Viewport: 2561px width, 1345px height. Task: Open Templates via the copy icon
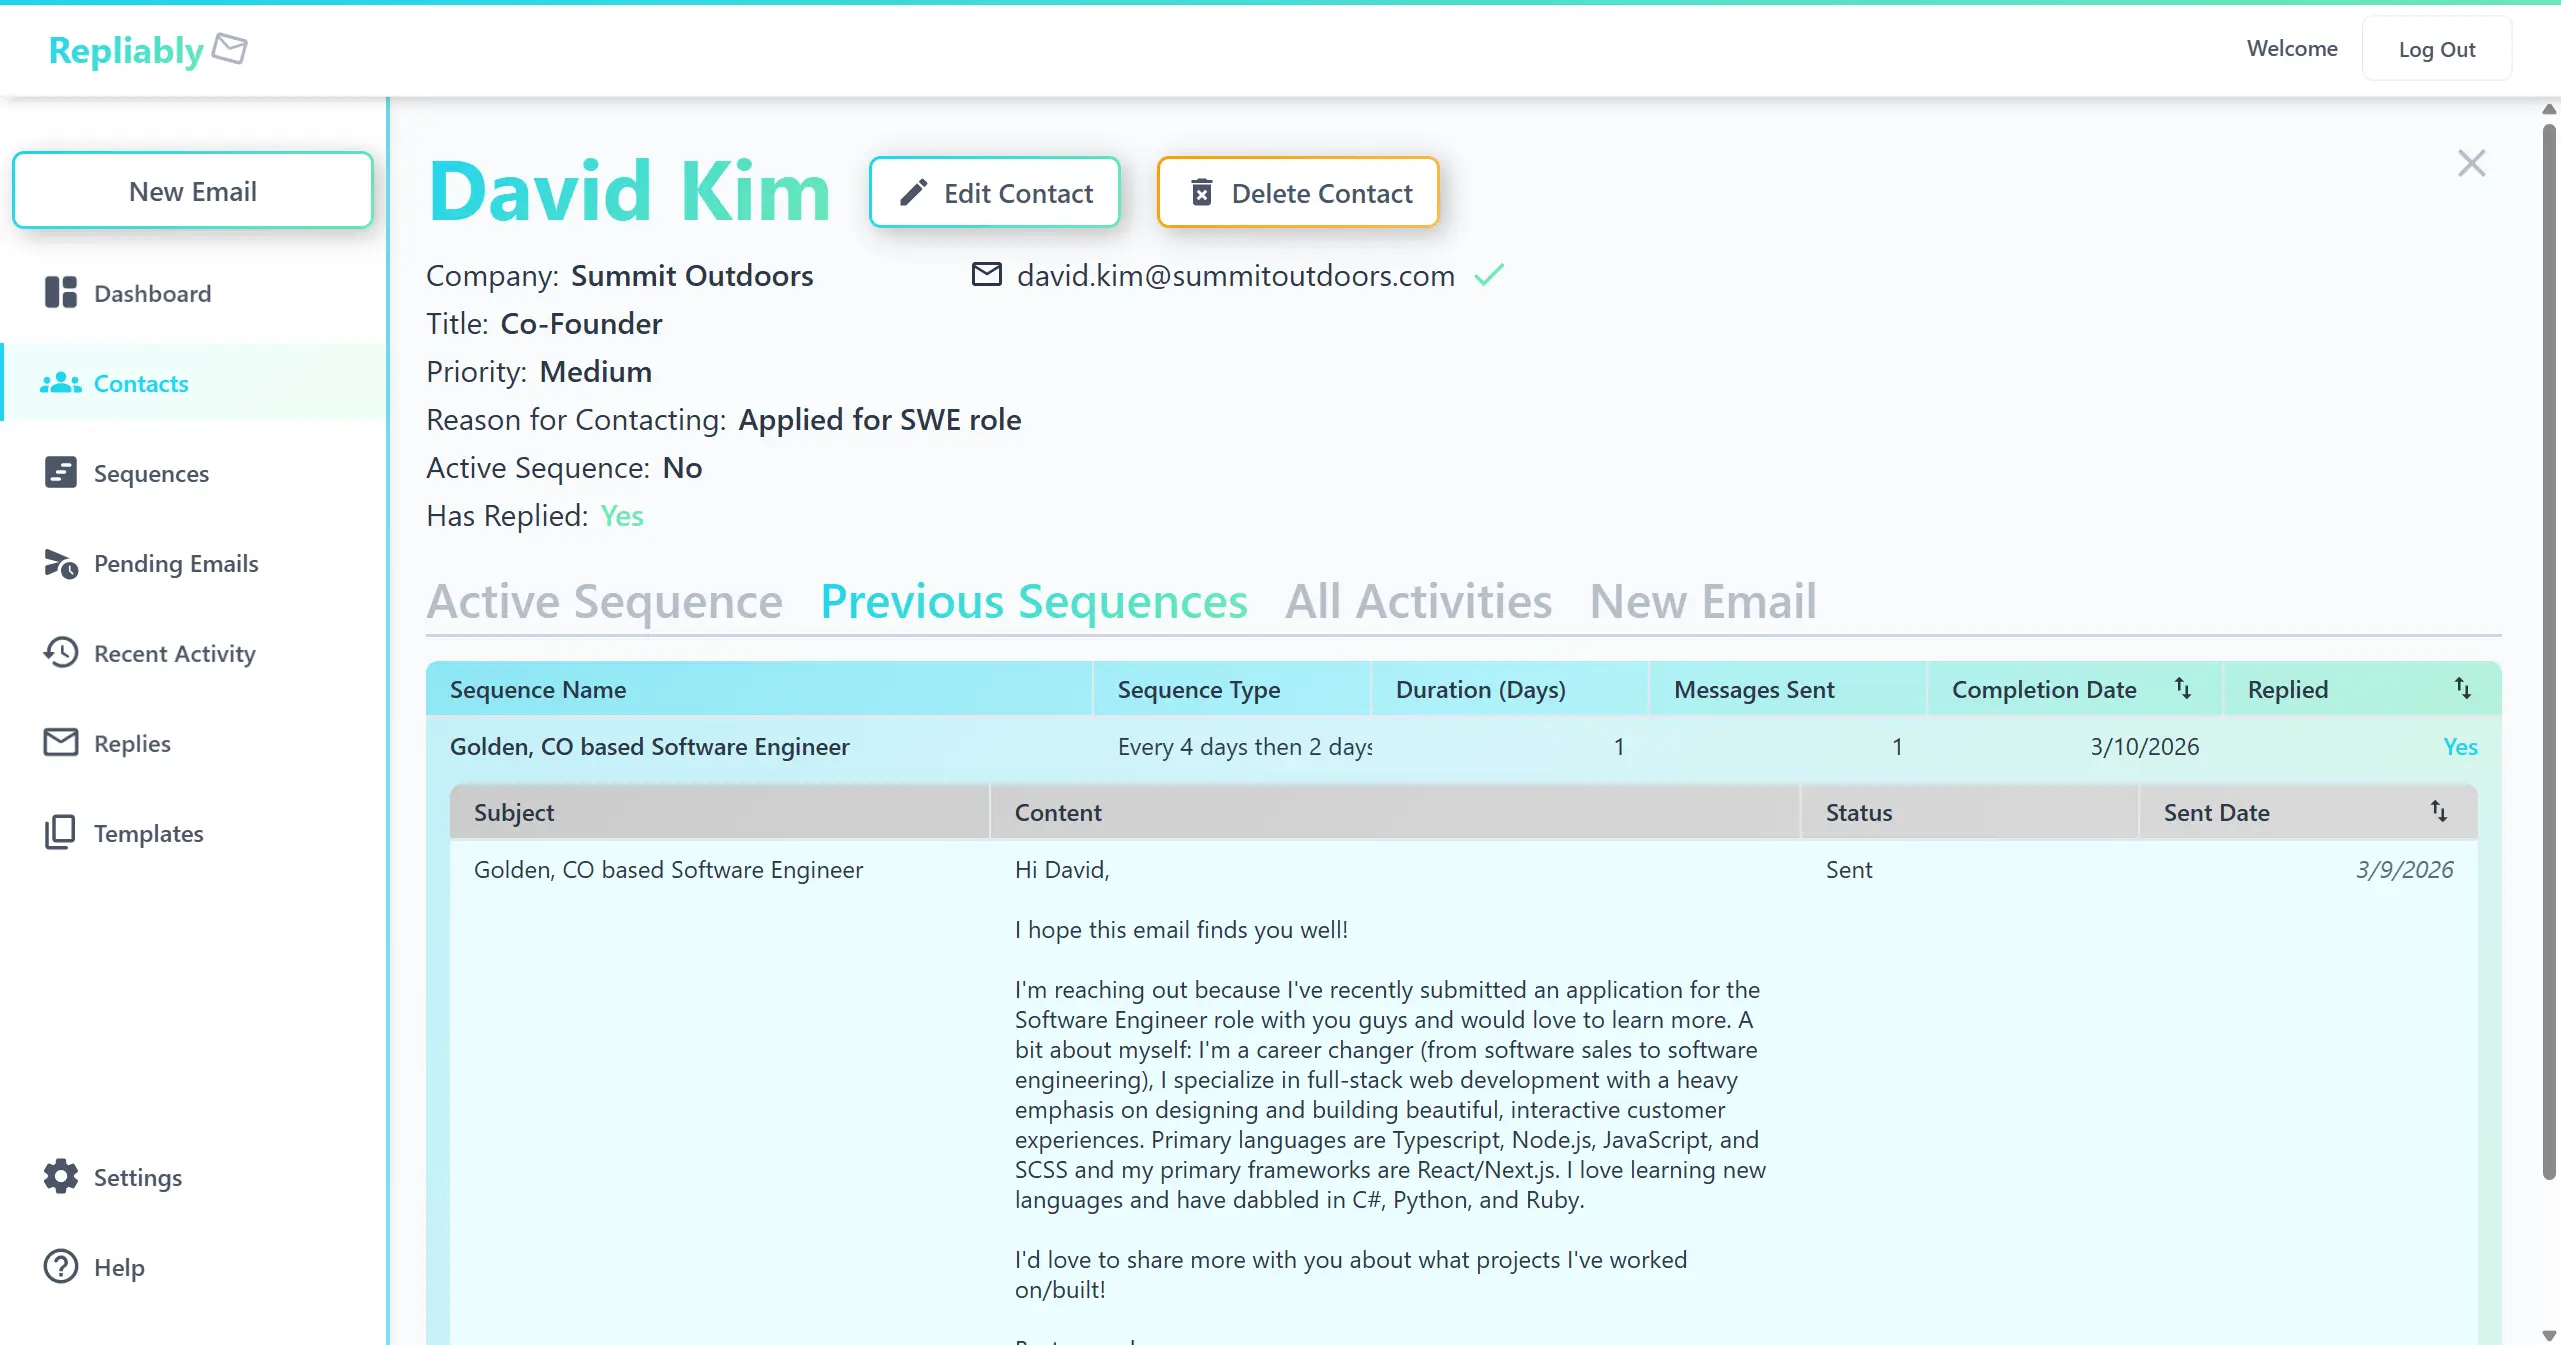coord(60,833)
